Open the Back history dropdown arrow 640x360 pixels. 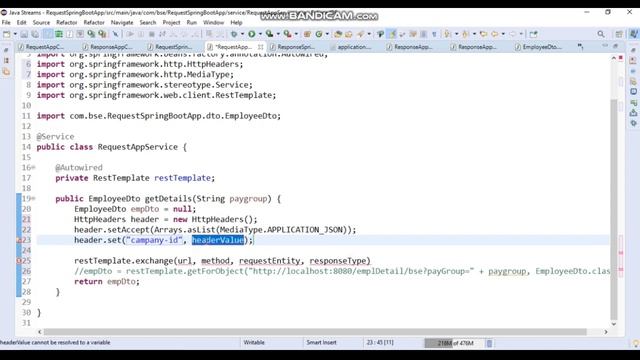(503, 34)
